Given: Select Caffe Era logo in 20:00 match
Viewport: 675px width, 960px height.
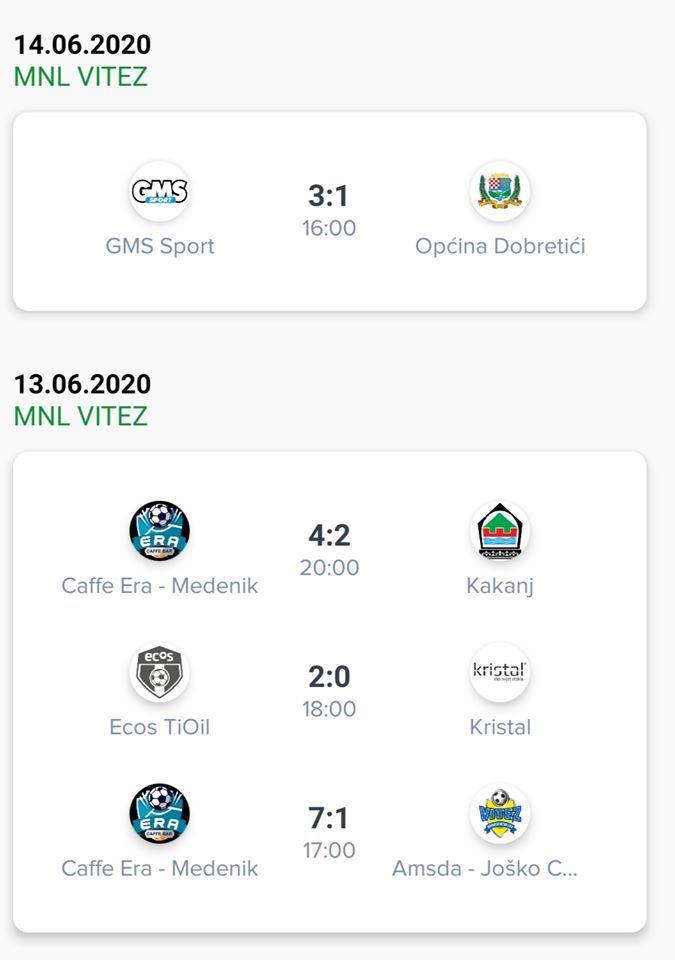Looking at the screenshot, I should 159,531.
